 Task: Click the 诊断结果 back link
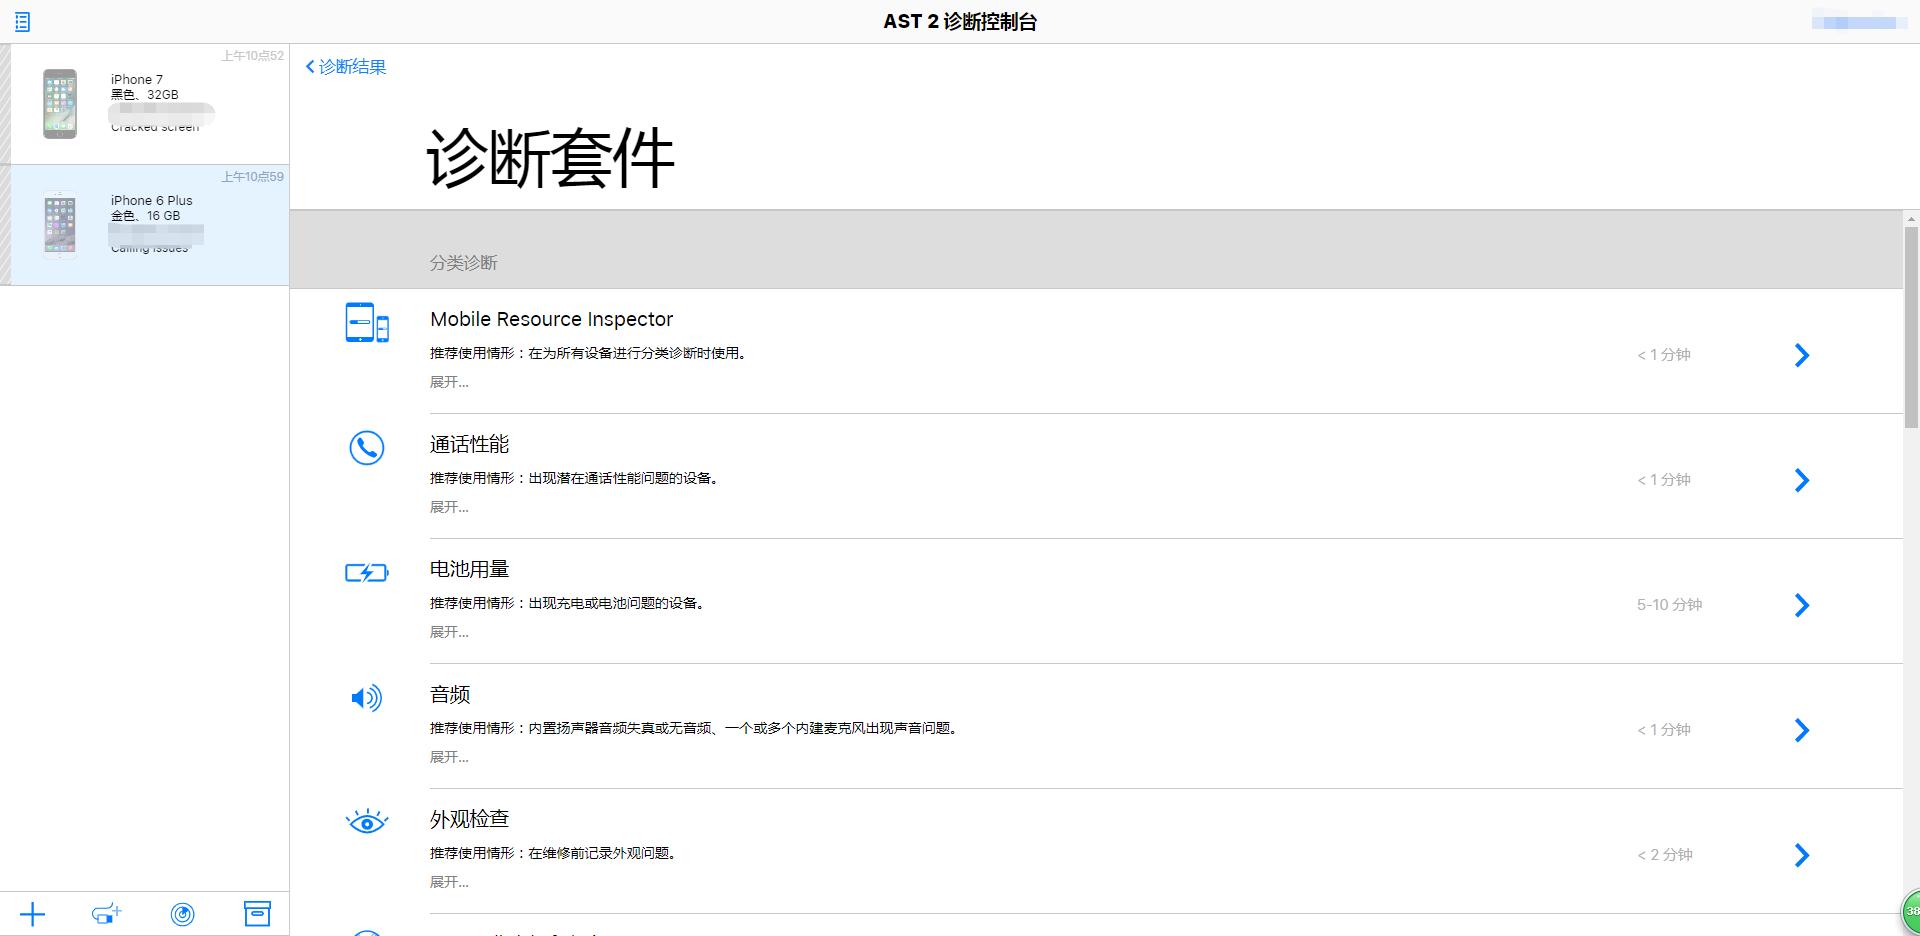click(344, 66)
